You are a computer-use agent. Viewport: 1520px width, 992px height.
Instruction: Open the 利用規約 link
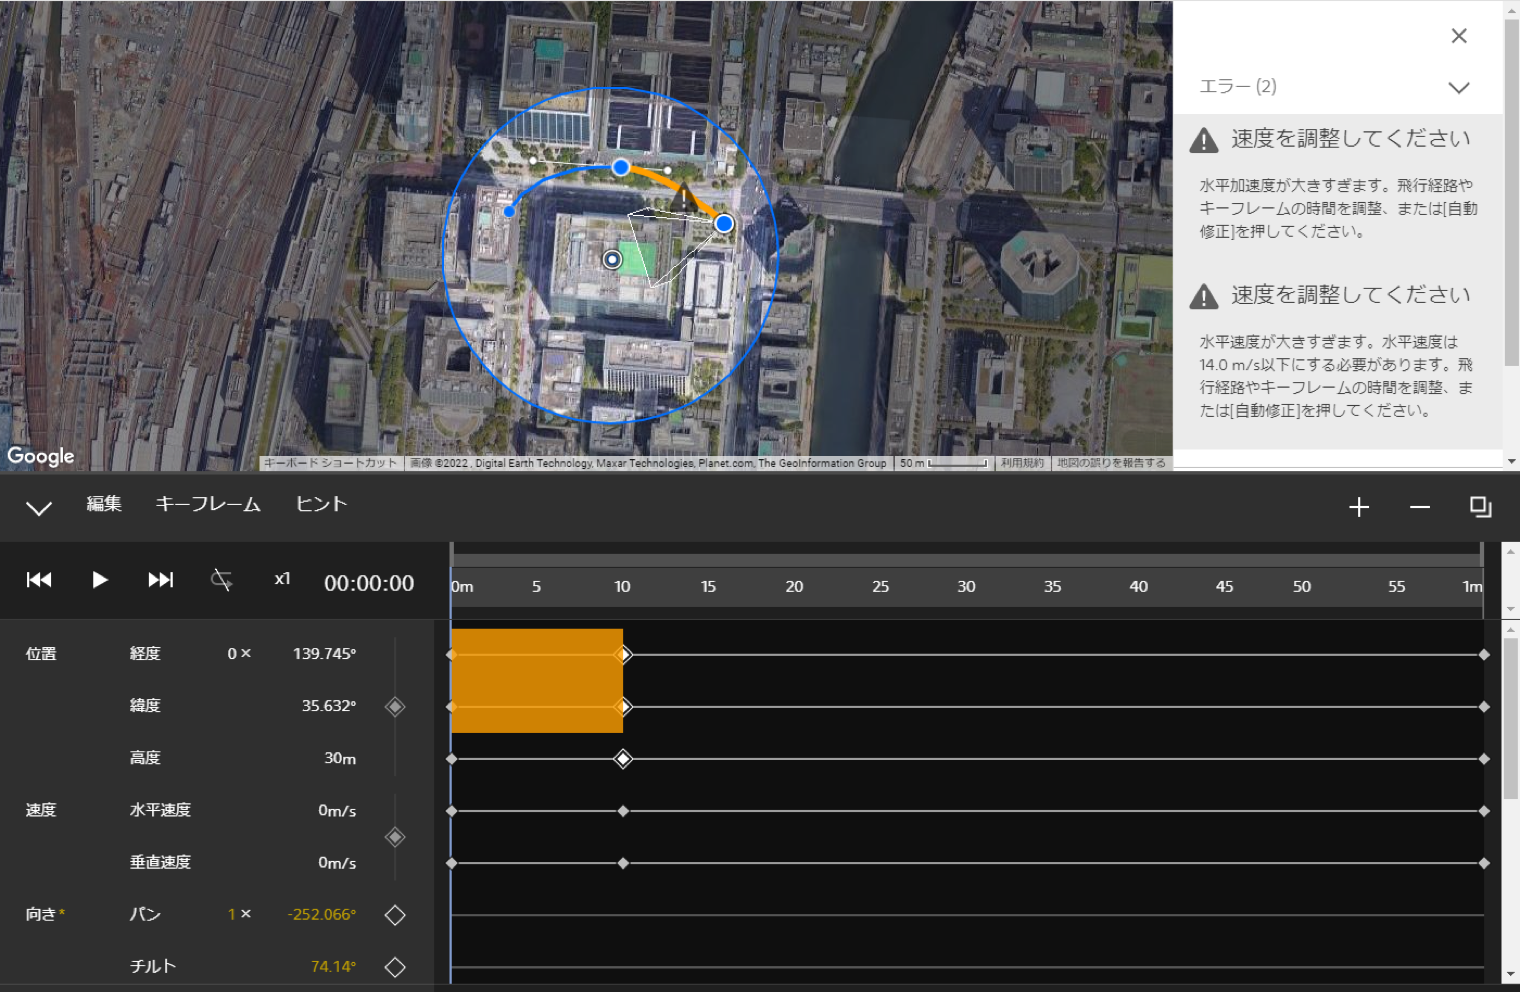(x=1022, y=463)
